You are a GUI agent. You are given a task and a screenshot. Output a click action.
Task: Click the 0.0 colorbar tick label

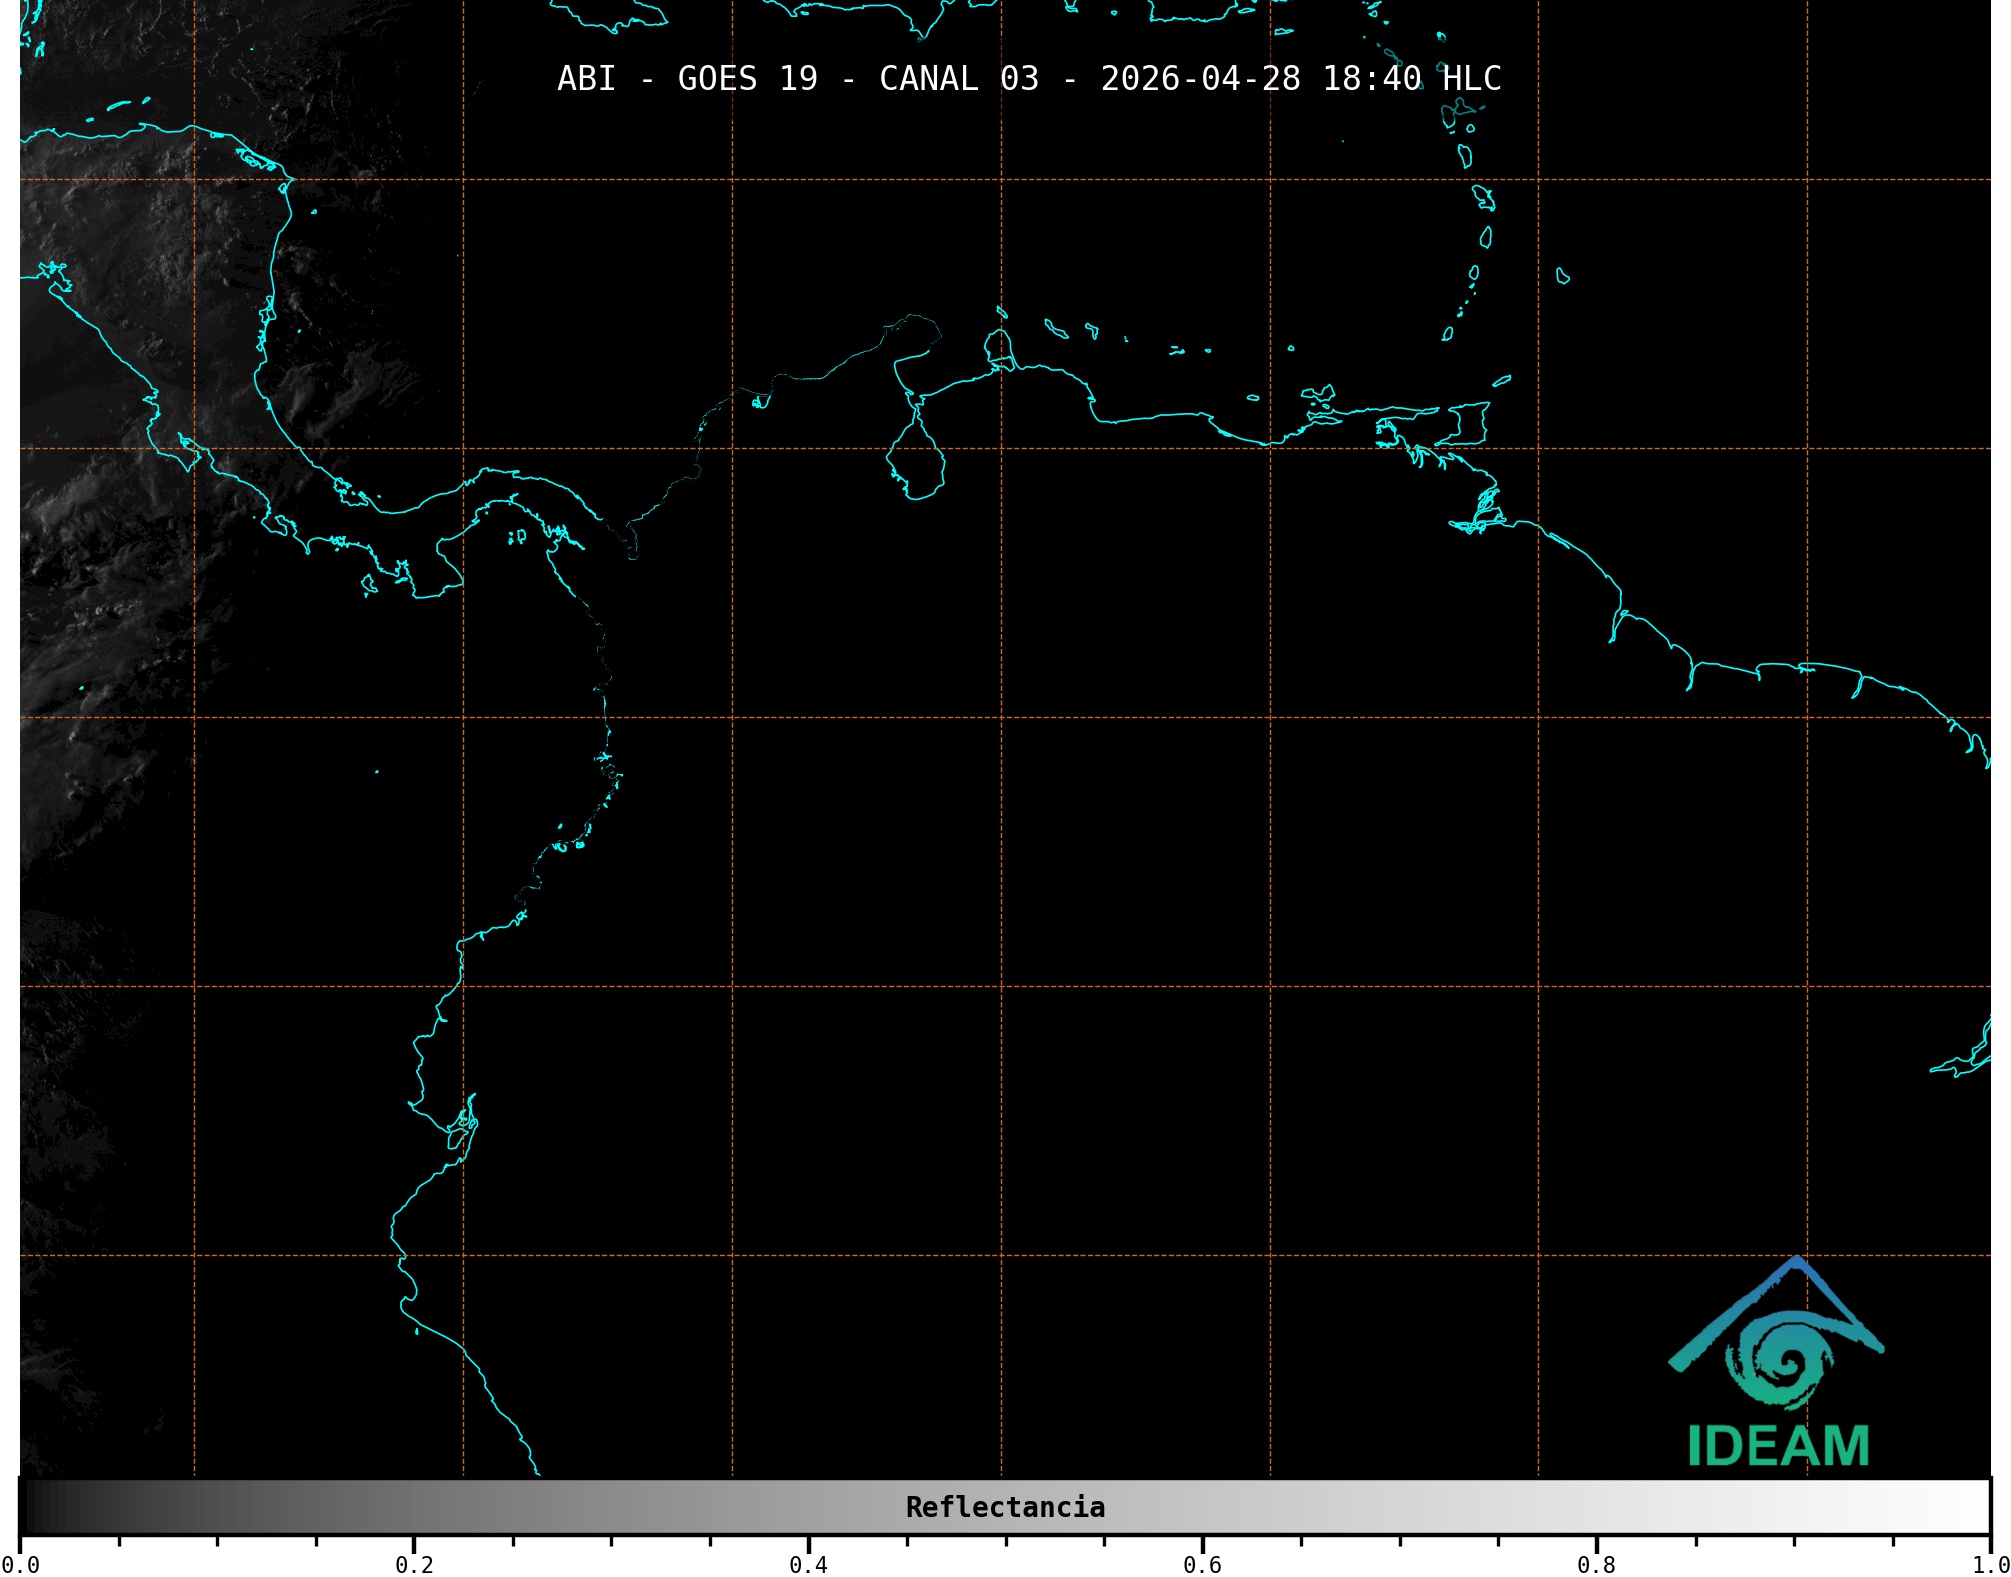20,1565
